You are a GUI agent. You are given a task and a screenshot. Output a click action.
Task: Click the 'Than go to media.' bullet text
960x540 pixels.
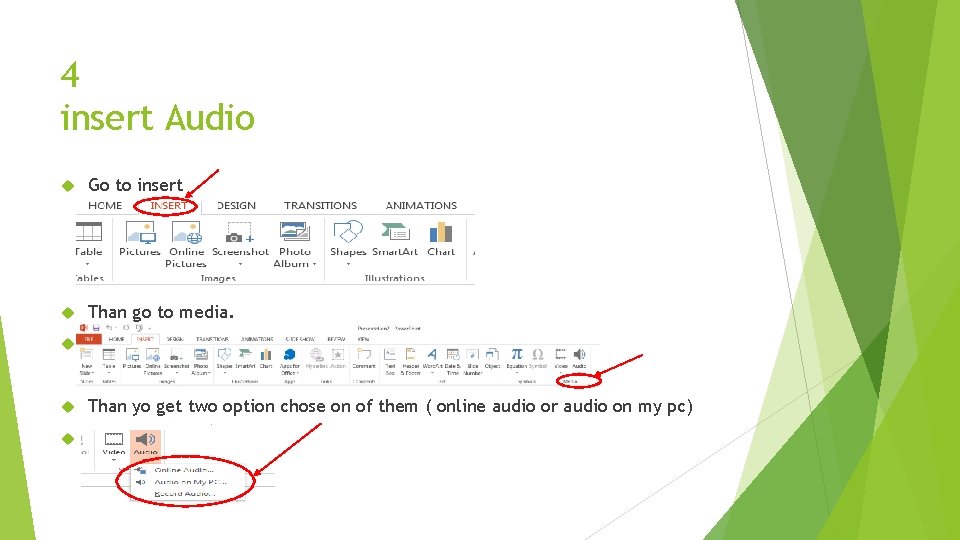coord(161,312)
